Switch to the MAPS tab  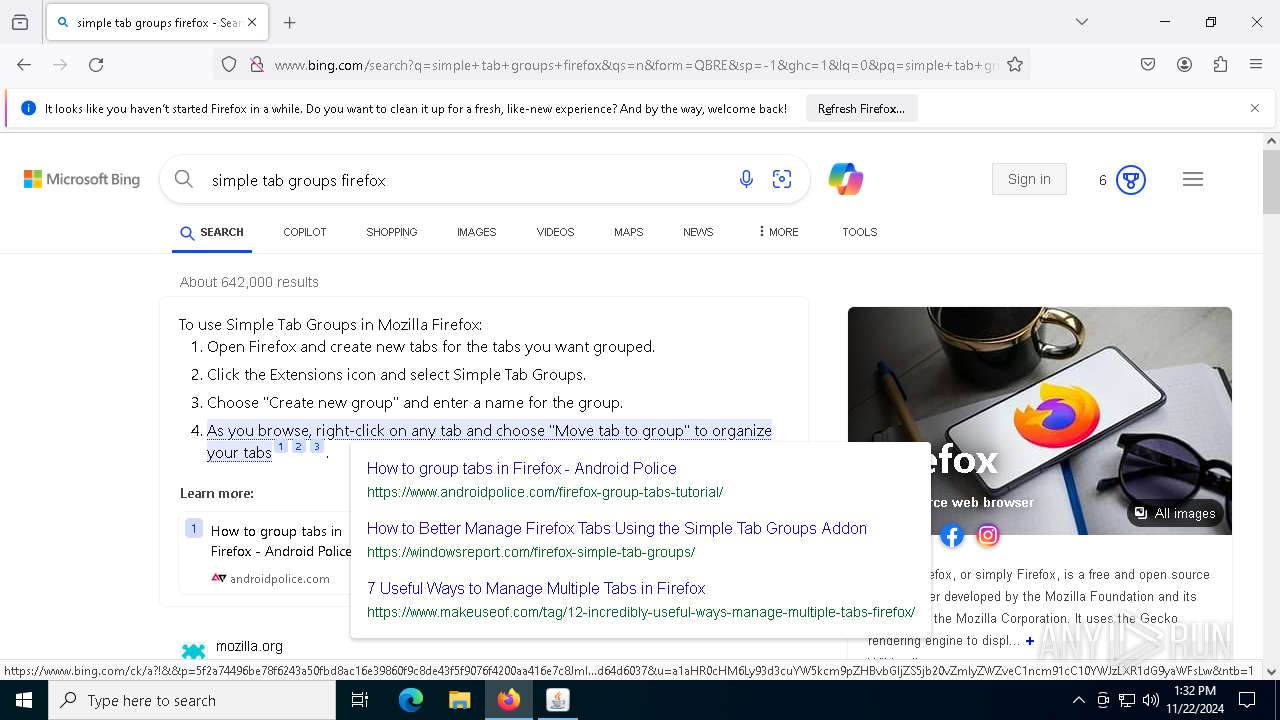click(x=628, y=232)
